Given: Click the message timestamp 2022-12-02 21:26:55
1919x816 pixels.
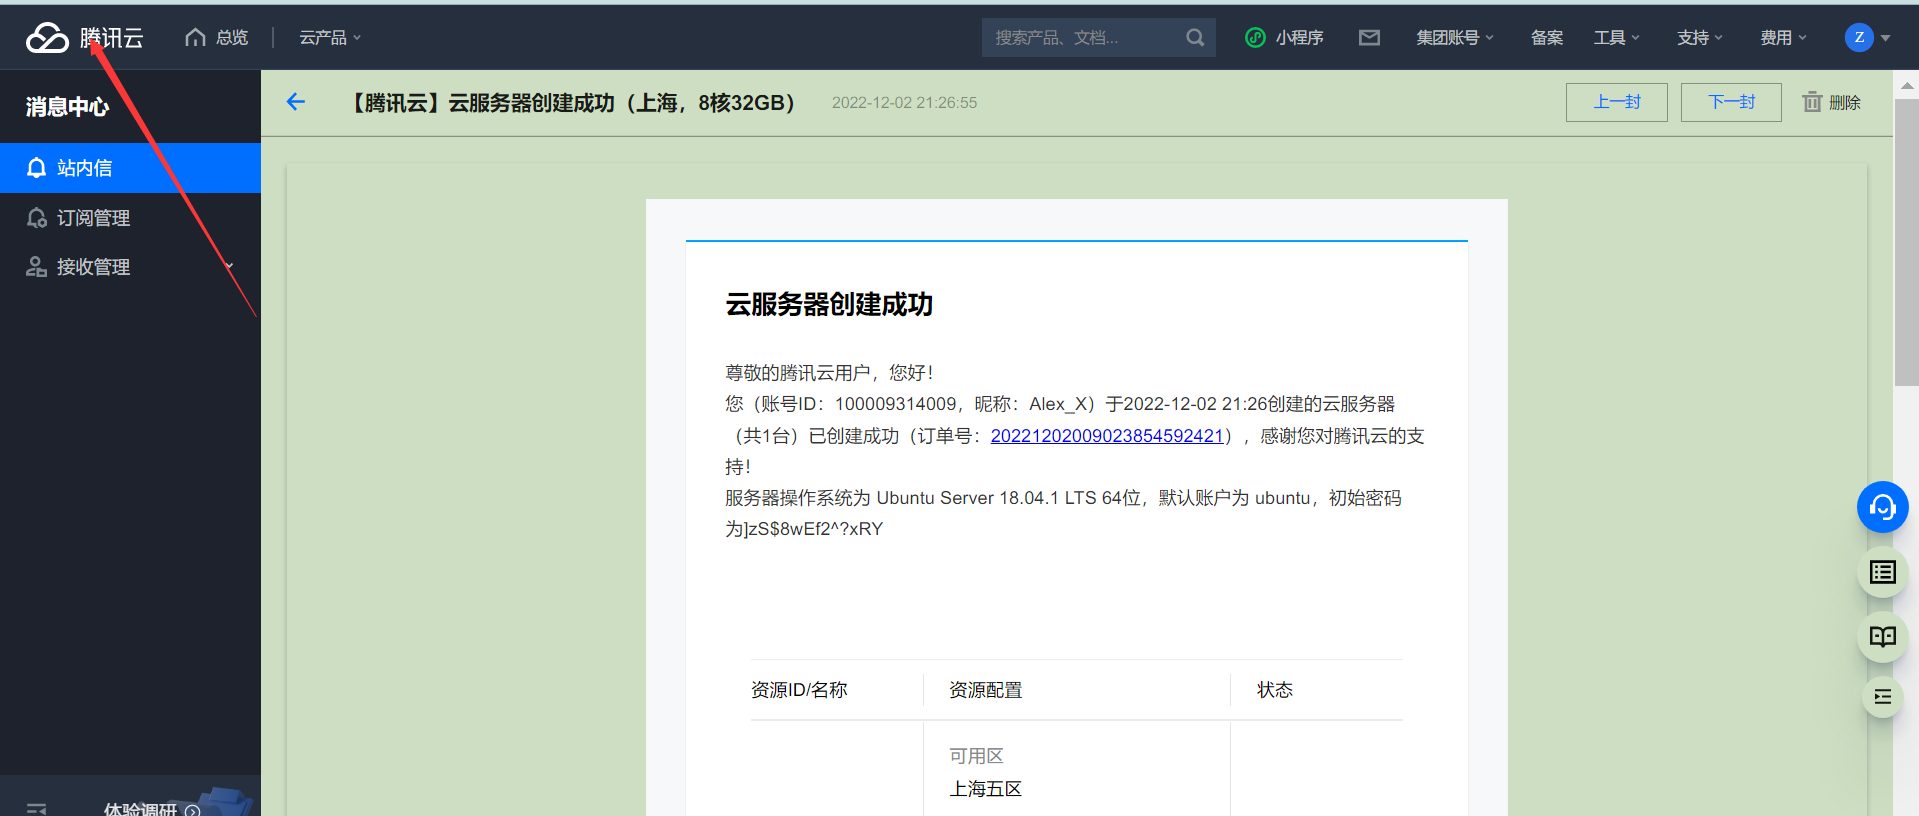Looking at the screenshot, I should (904, 103).
